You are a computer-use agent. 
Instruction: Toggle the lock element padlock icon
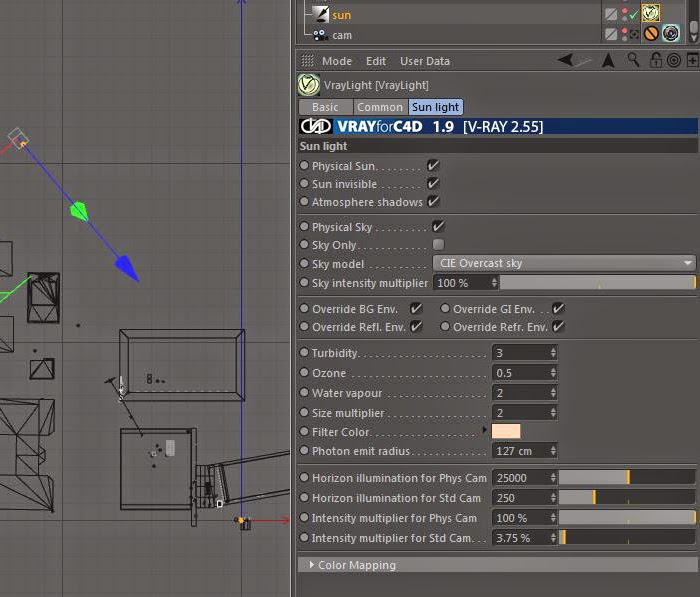click(656, 59)
